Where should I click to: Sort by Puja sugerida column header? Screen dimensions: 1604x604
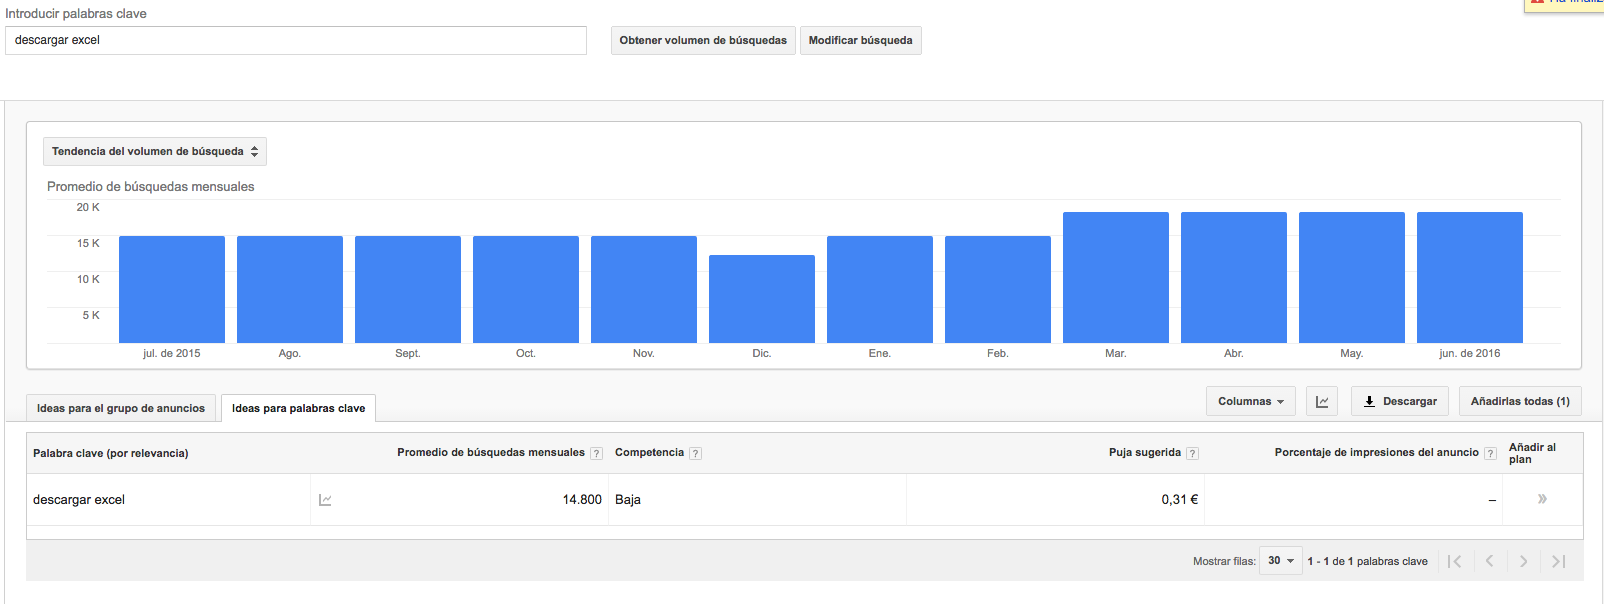click(1145, 453)
